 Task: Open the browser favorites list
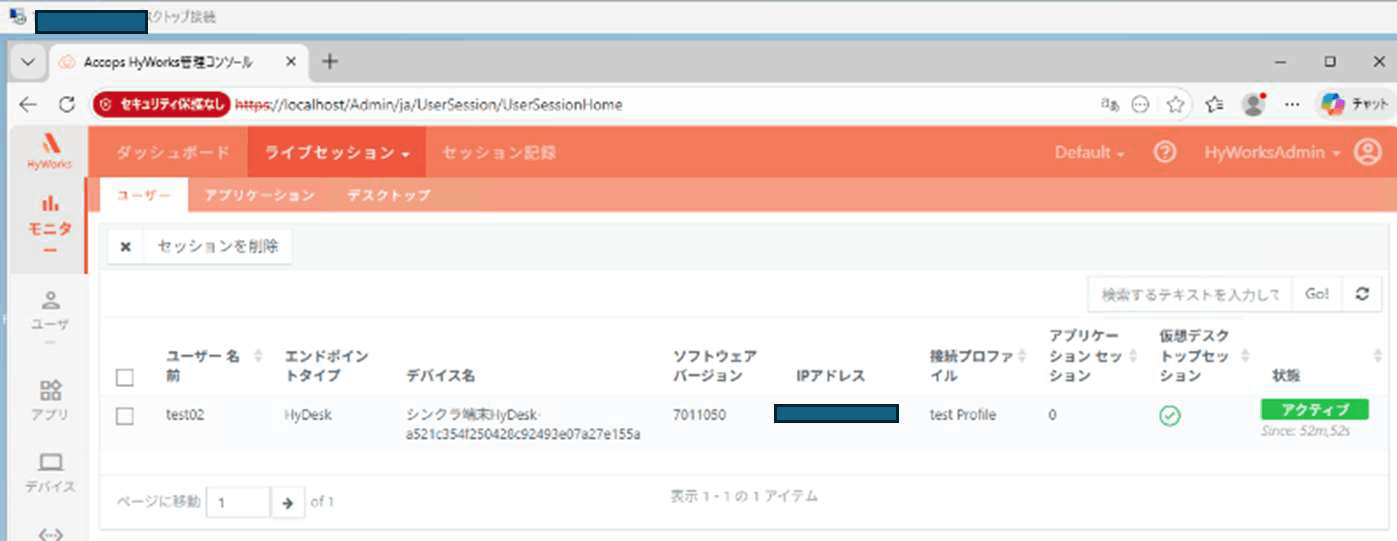(x=1214, y=104)
